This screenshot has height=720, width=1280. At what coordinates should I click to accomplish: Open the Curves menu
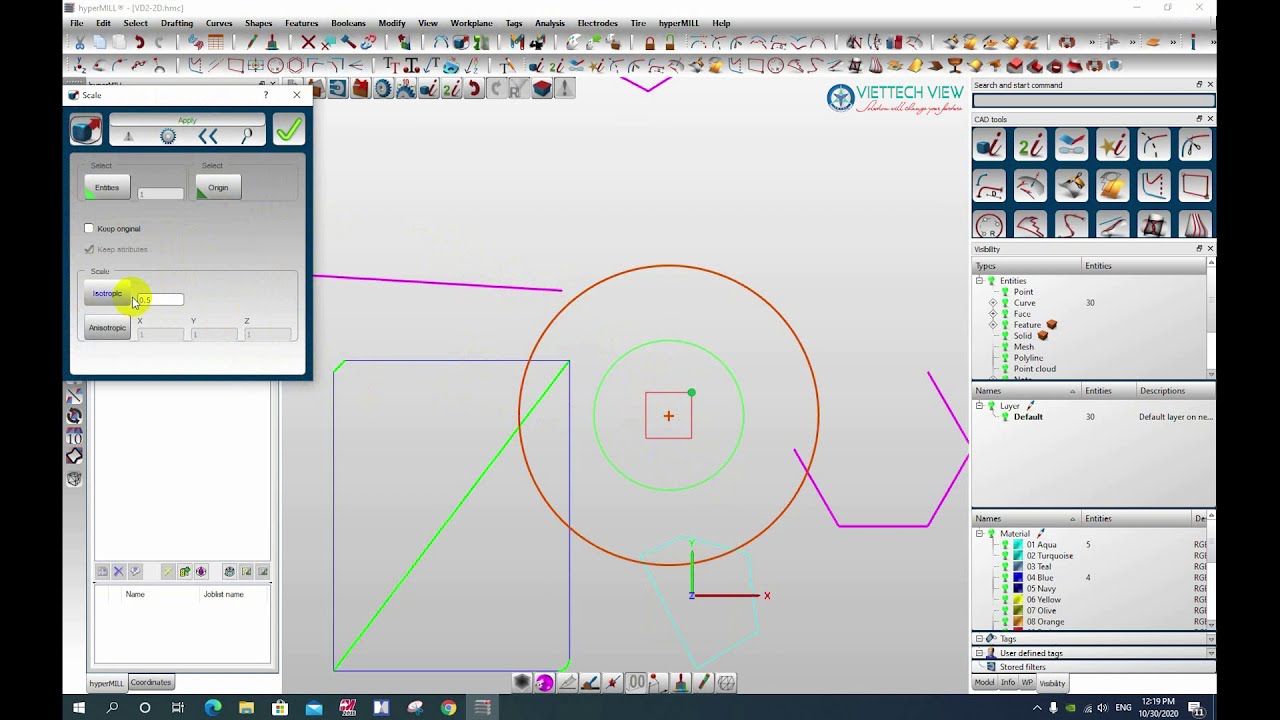(x=219, y=23)
